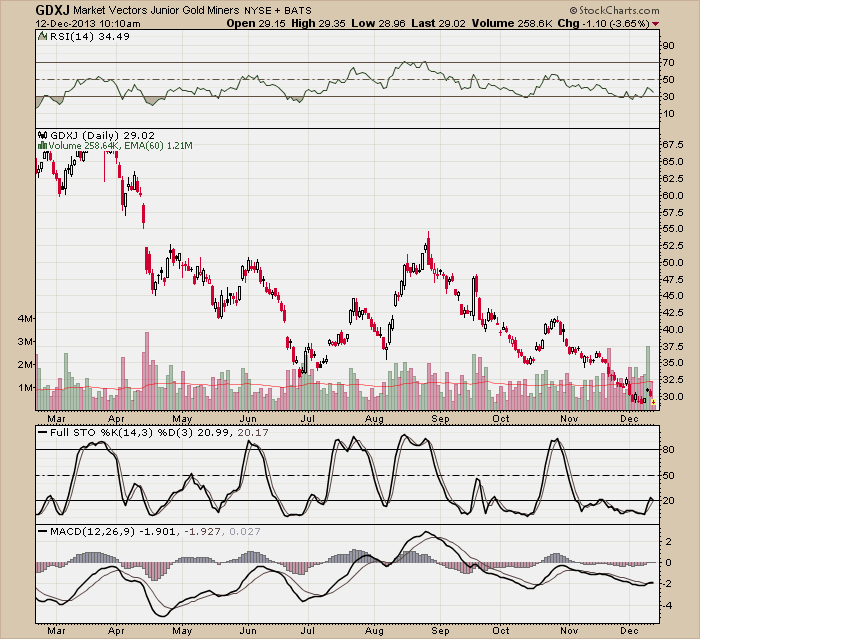The image size is (850, 639).
Task: Click the volume bars icon beside Volume 258.64K
Action: click(x=42, y=146)
